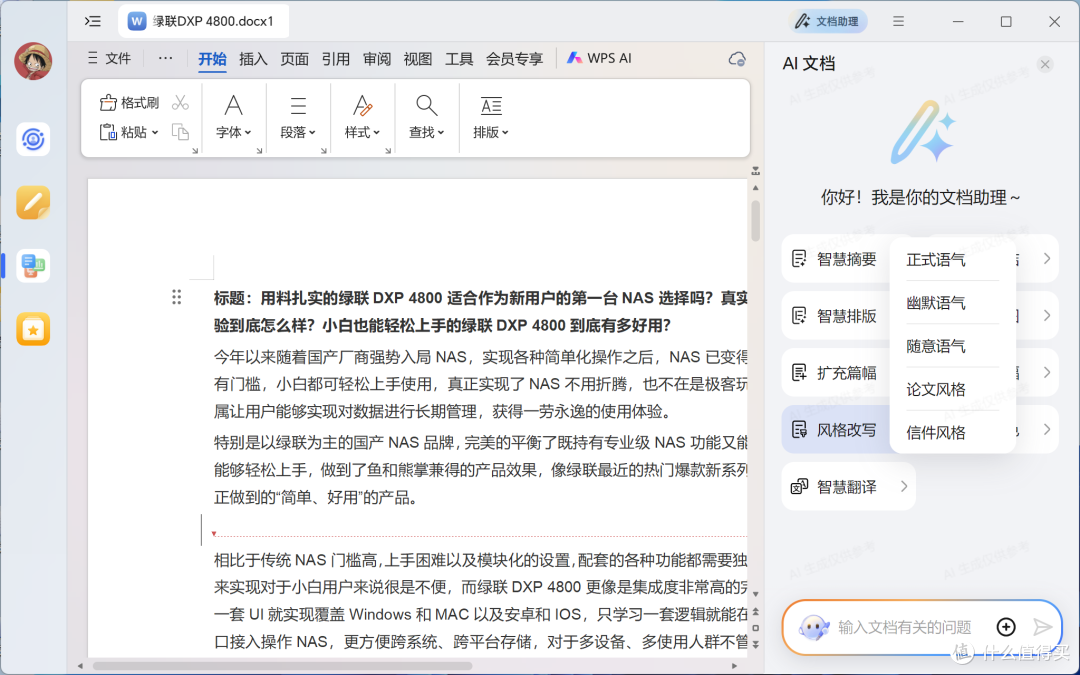Click the 扩充篇幅 button

click(x=835, y=373)
